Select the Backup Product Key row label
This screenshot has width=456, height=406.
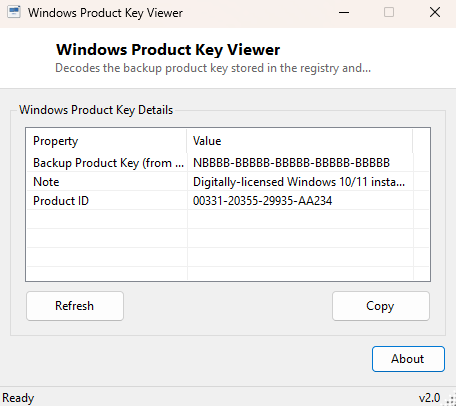coord(108,163)
